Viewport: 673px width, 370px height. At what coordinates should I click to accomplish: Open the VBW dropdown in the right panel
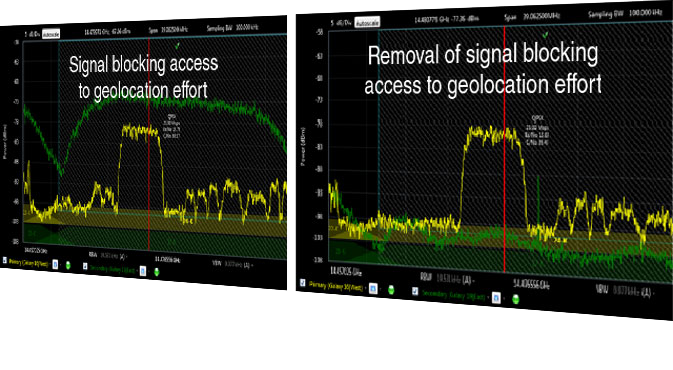click(634, 291)
